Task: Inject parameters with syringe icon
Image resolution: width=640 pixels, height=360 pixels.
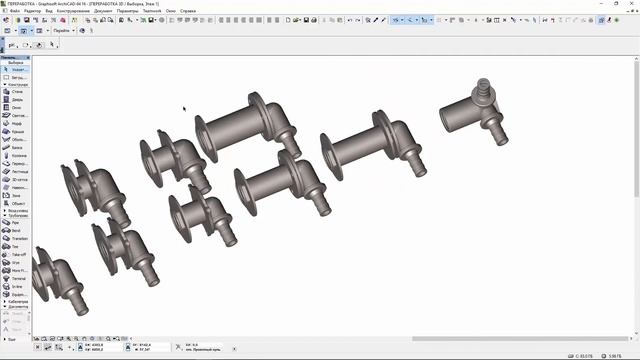Action: point(384,20)
